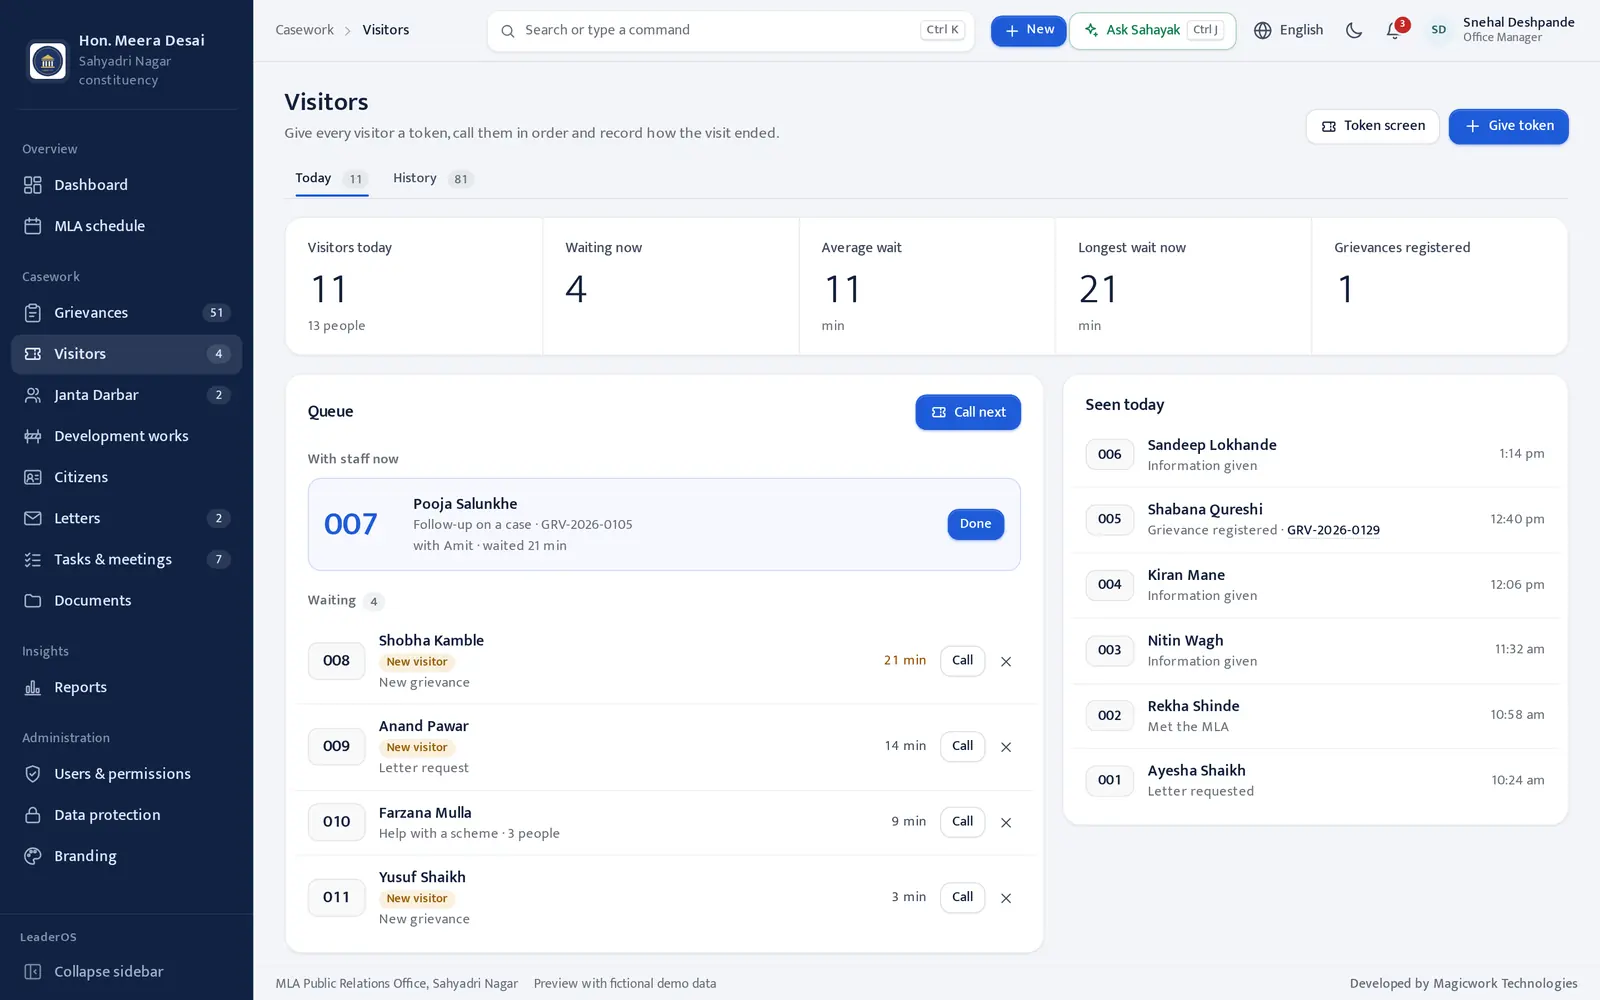Open Letters section
The height and width of the screenshot is (1000, 1600).
pos(126,518)
